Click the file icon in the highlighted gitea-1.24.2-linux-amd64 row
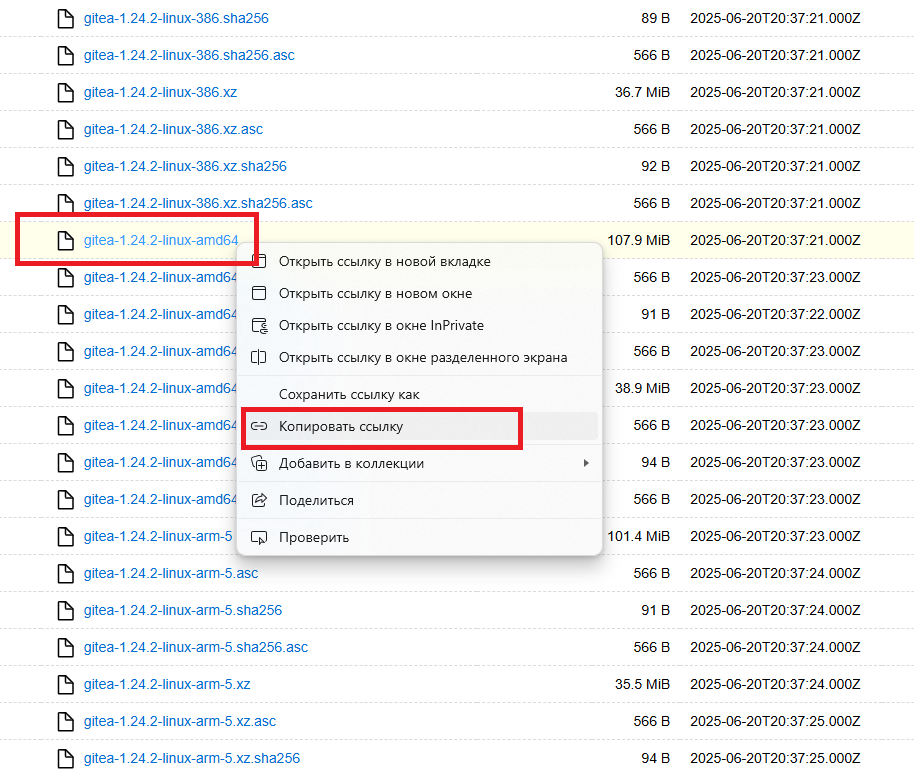Image resolution: width=914 pixels, height=776 pixels. [66, 240]
